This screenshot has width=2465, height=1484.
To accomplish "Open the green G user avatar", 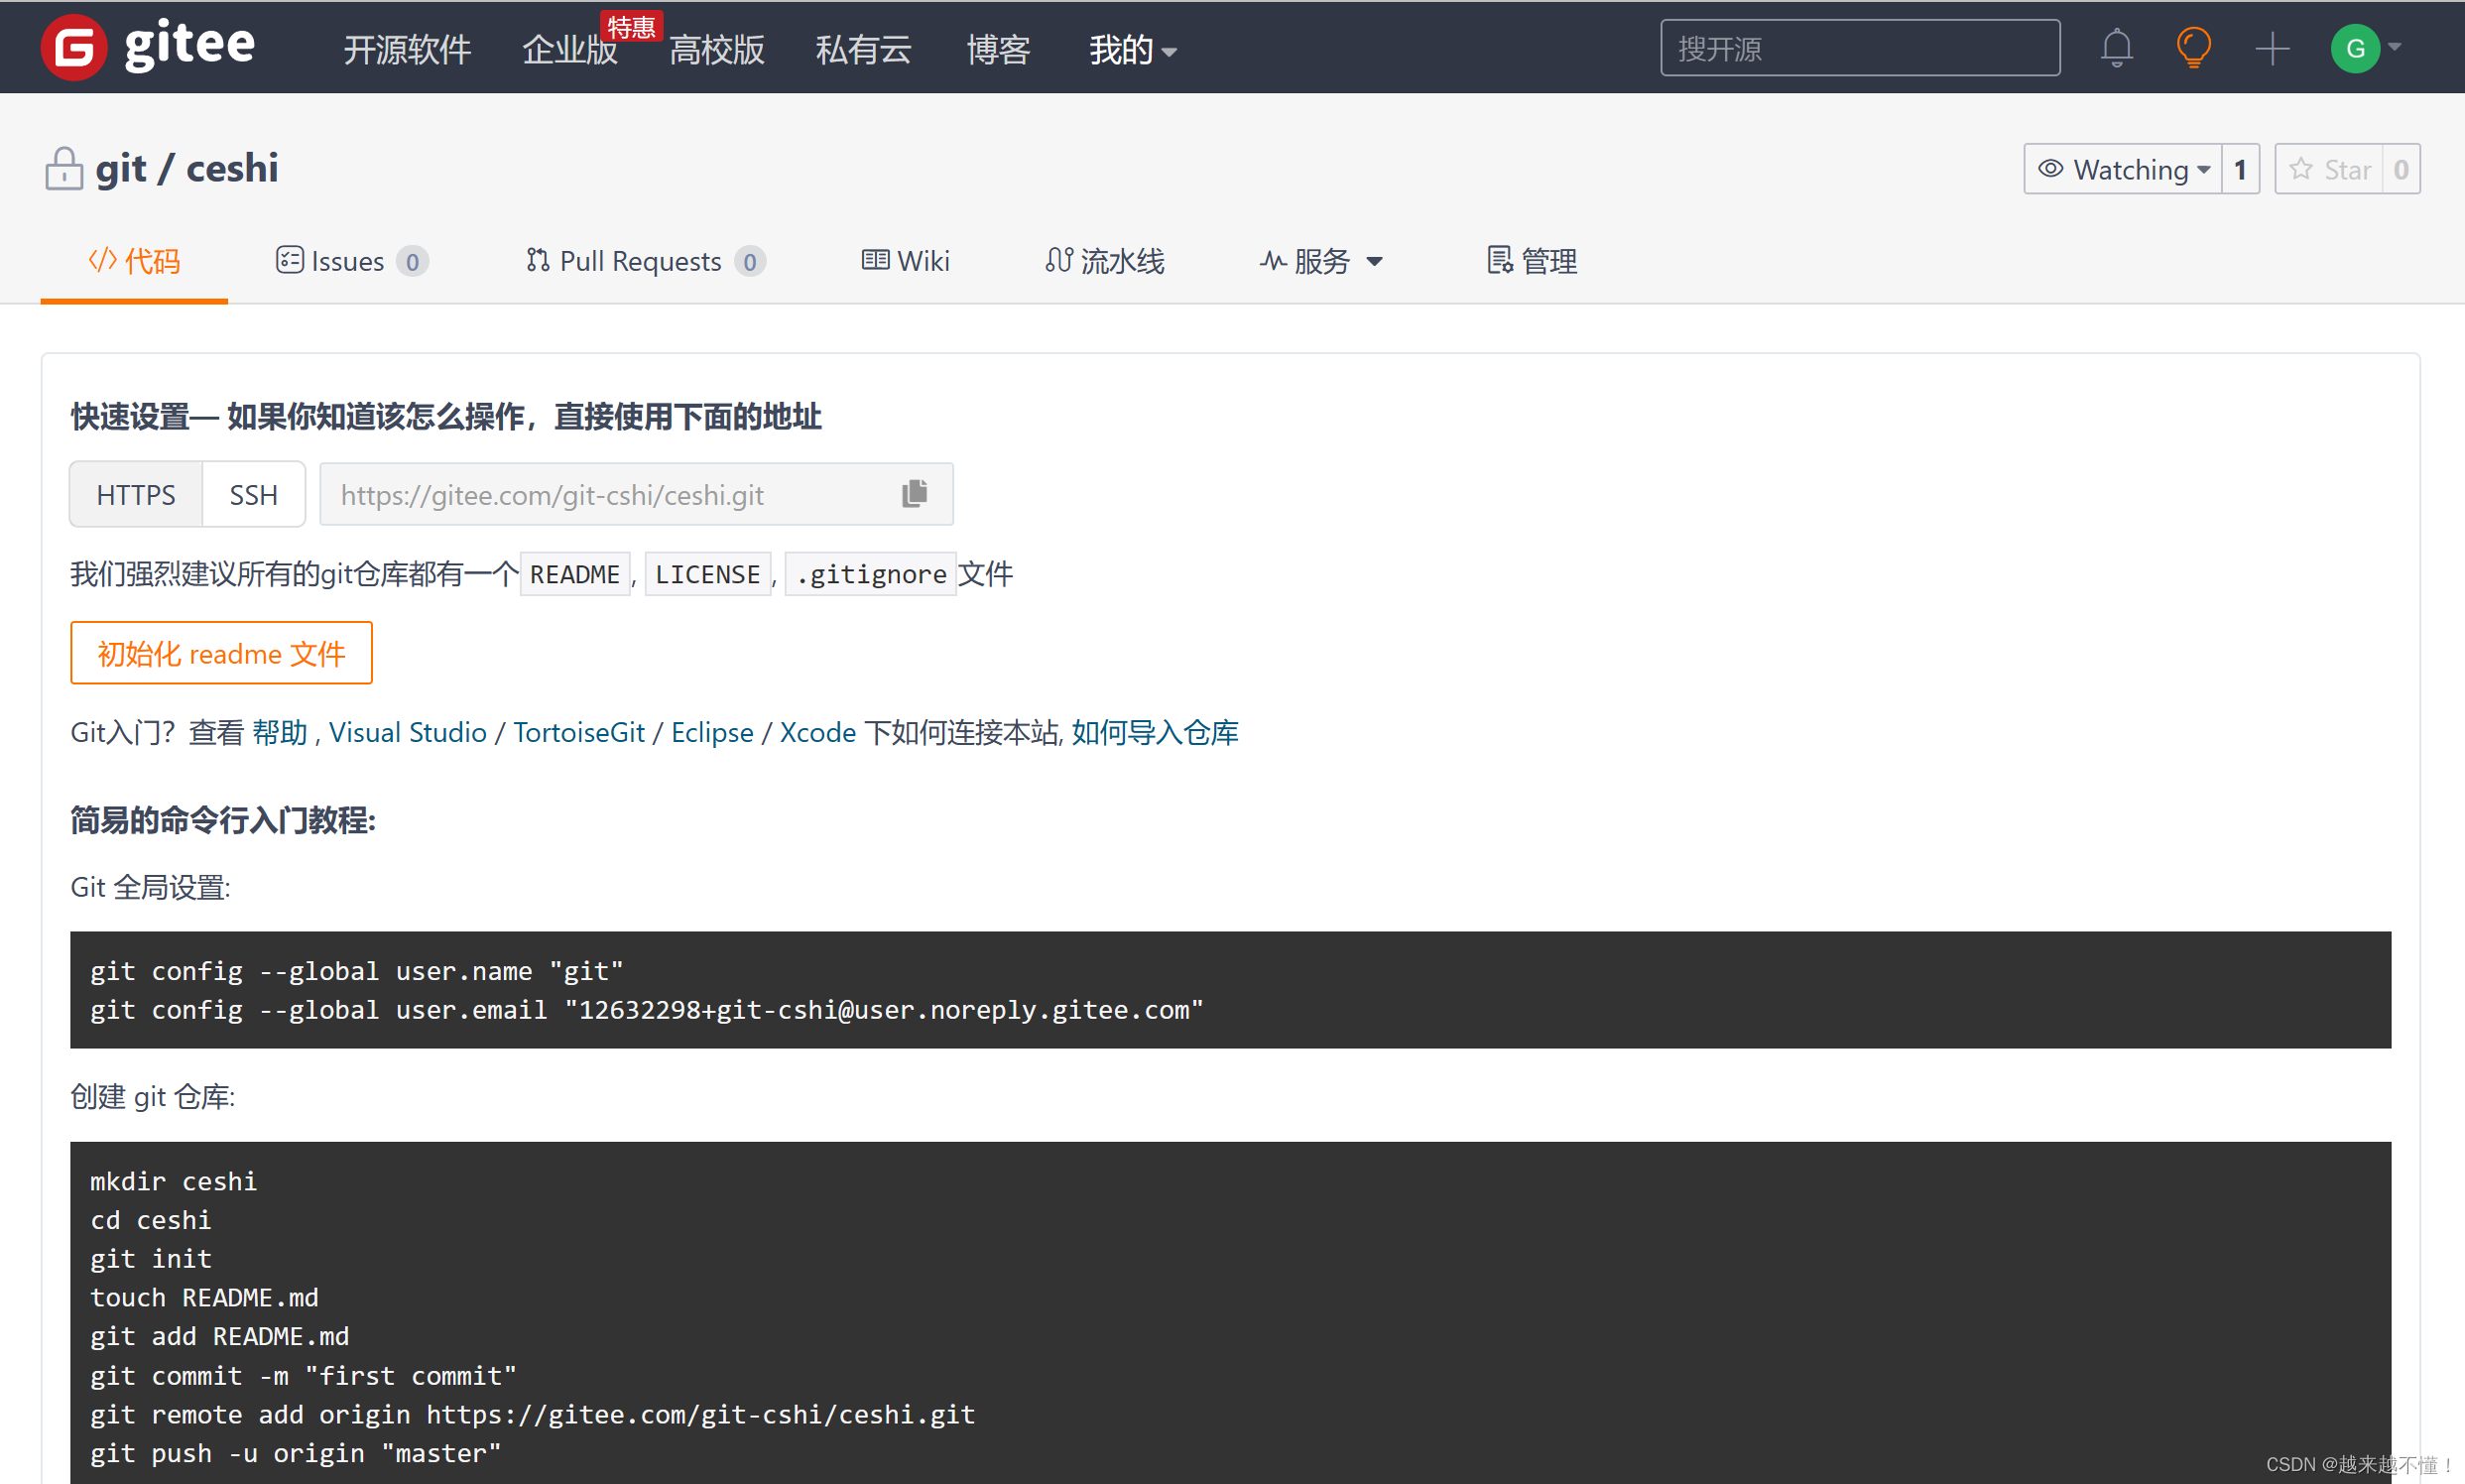I will pos(2355,47).
